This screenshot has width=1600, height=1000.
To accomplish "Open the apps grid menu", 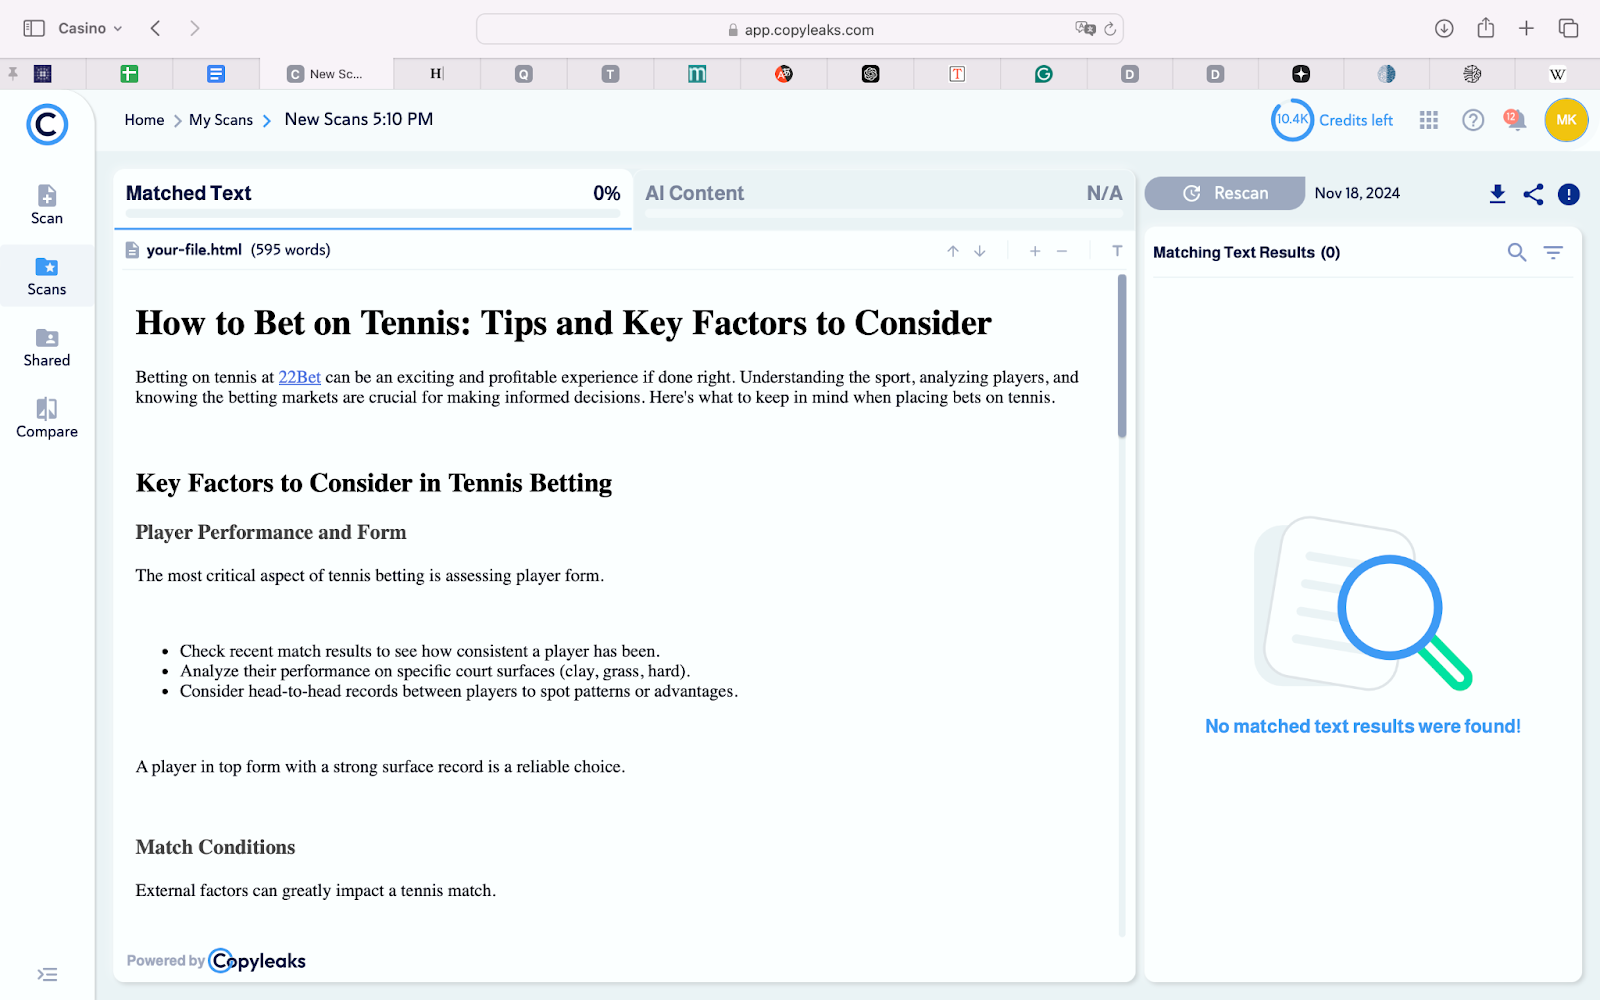I will pos(1429,120).
